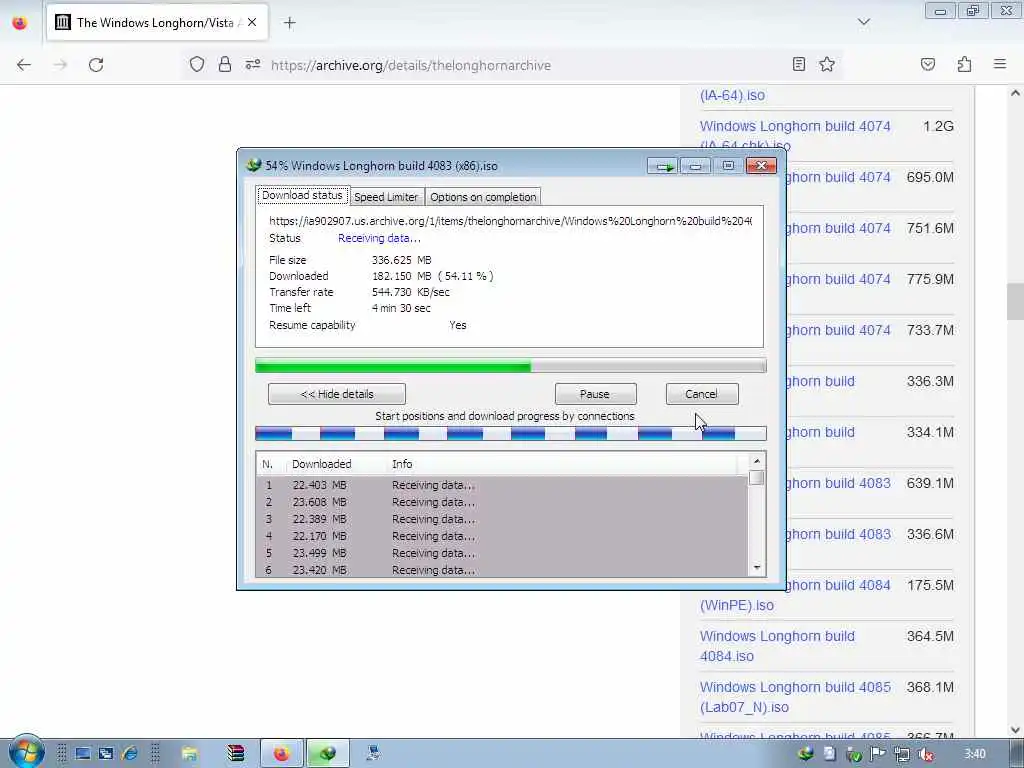Open Windows Longhorn build 4084.iso link
1024x768 pixels.
[x=777, y=646]
